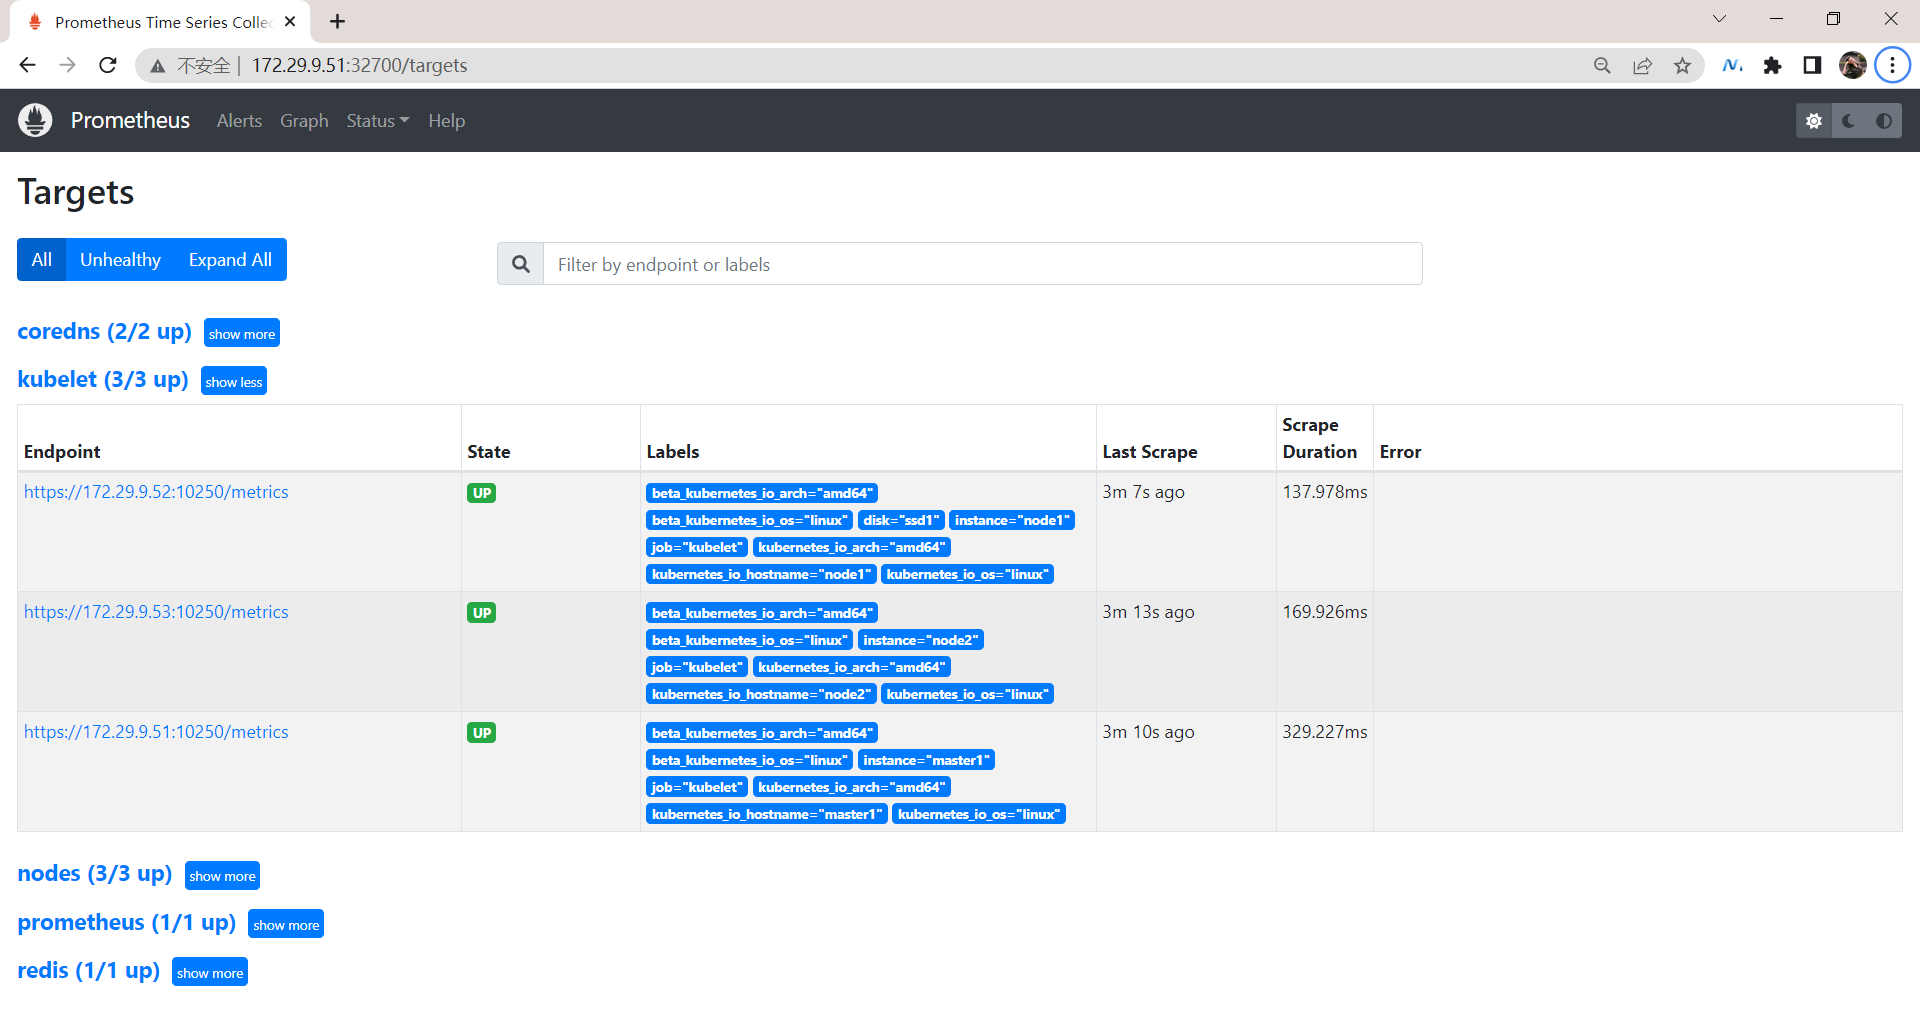Click the kubelet (3/3 up) heading link
The image size is (1920, 1025).
[103, 379]
